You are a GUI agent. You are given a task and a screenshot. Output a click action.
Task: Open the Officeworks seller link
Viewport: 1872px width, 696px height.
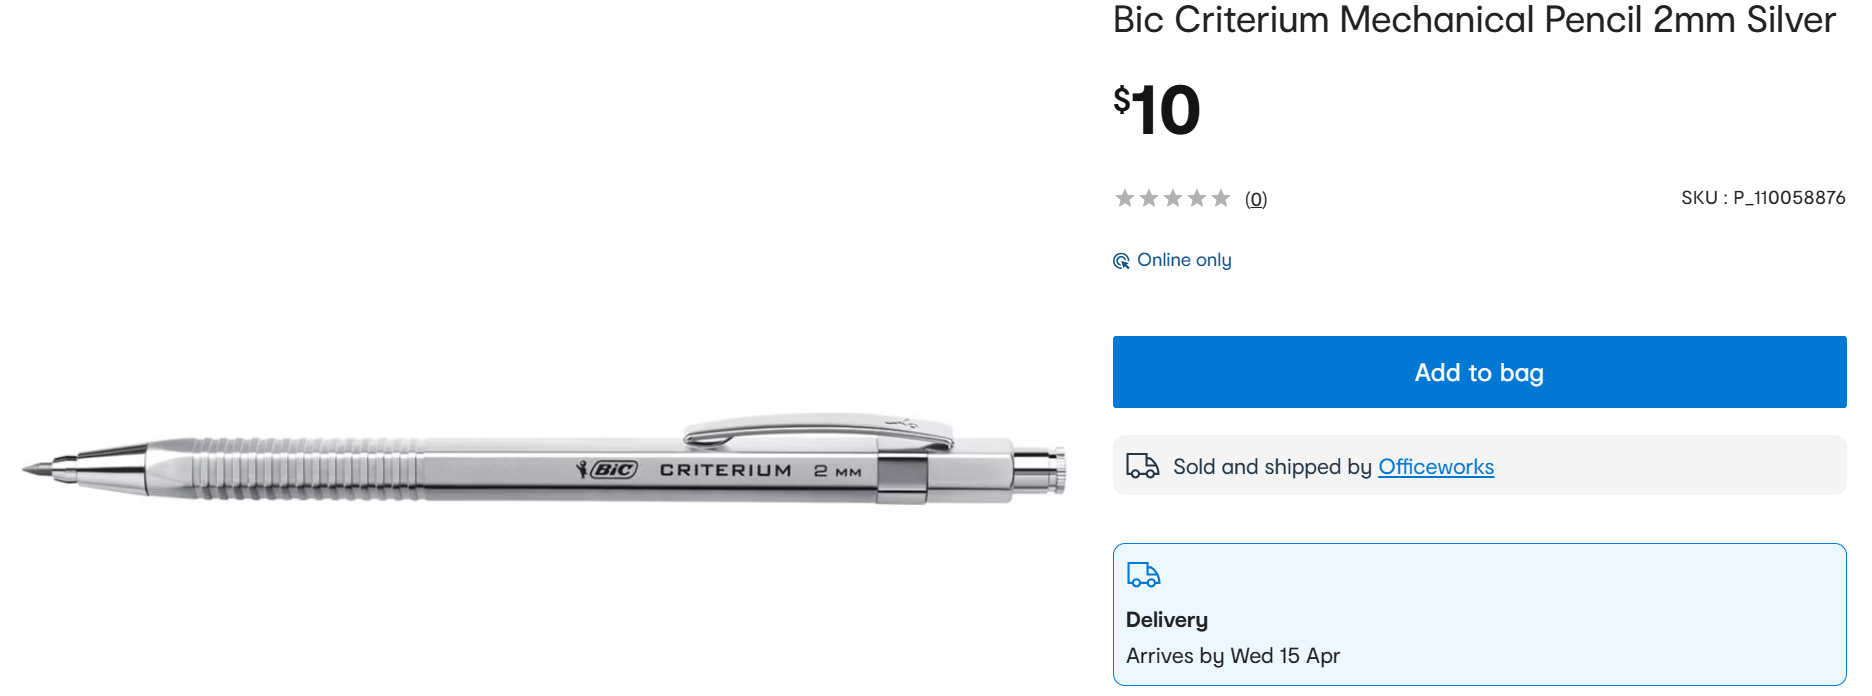(1436, 467)
